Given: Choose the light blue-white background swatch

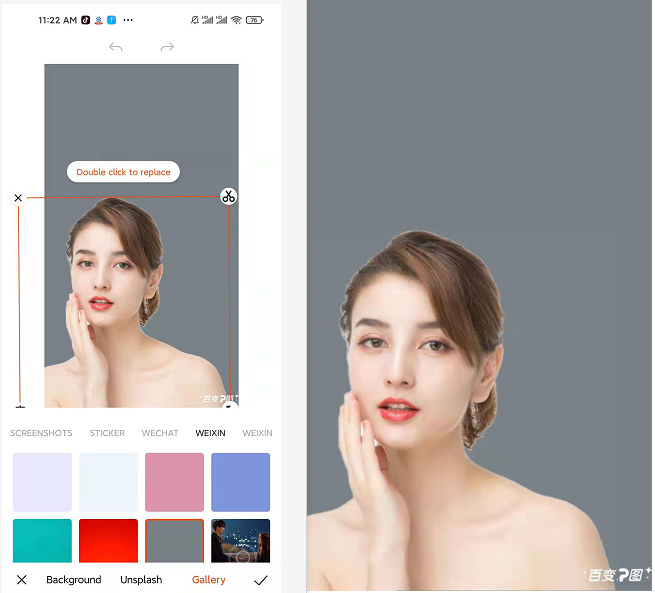Looking at the screenshot, I should pos(108,482).
